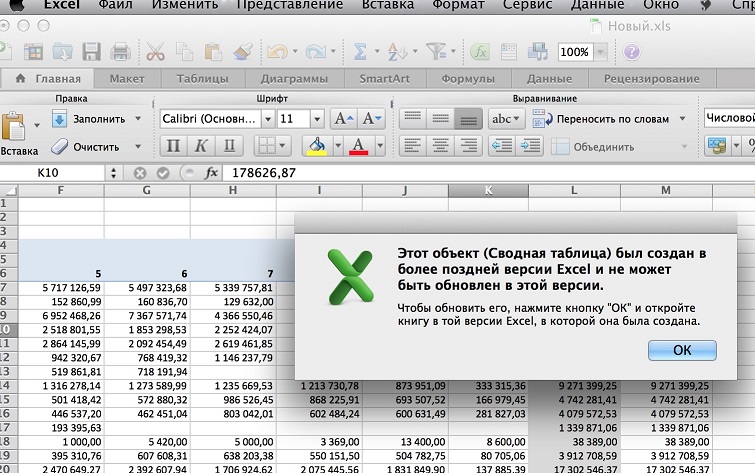Click the confirm entry checkmark icon
Viewport: 755px width, 473px height.
click(163, 173)
